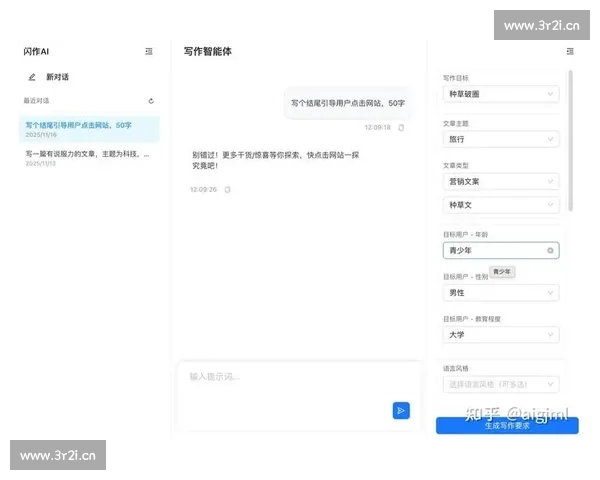
Task: Click the 最近对话 label
Action: [36, 101]
